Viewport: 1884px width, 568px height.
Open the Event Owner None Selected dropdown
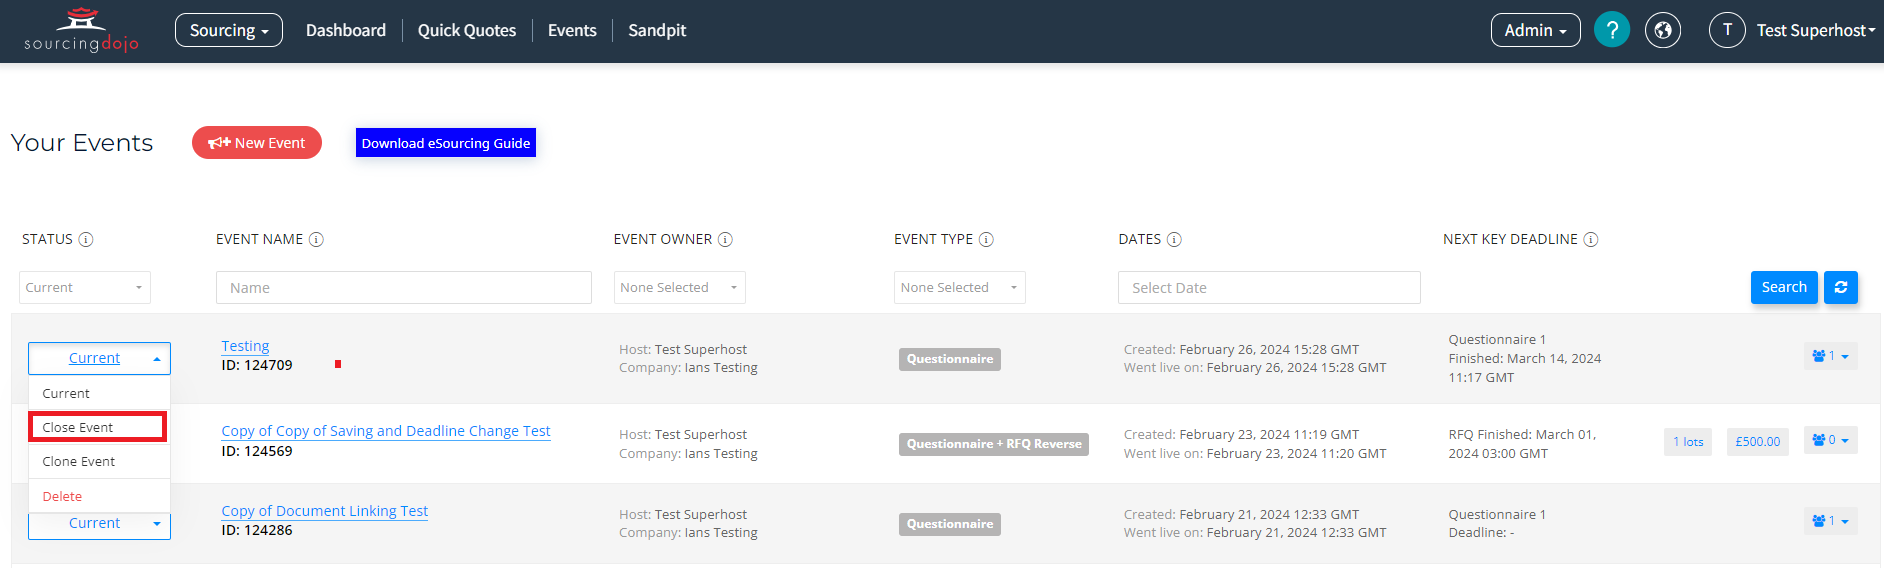680,287
